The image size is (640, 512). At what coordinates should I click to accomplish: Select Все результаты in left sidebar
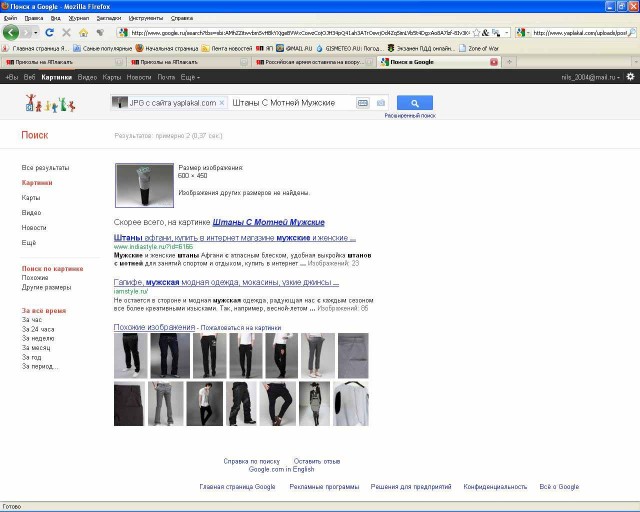click(x=45, y=168)
